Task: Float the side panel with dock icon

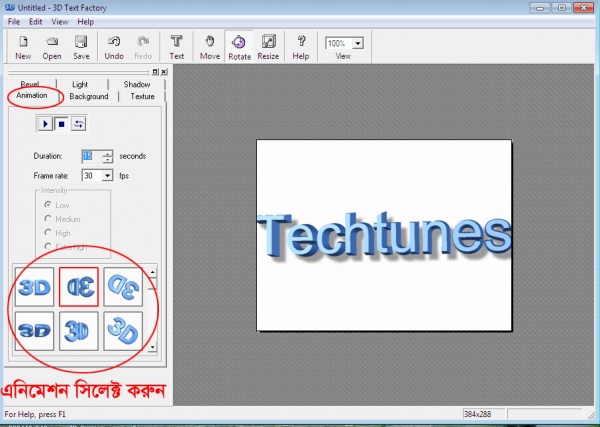Action: [155, 72]
